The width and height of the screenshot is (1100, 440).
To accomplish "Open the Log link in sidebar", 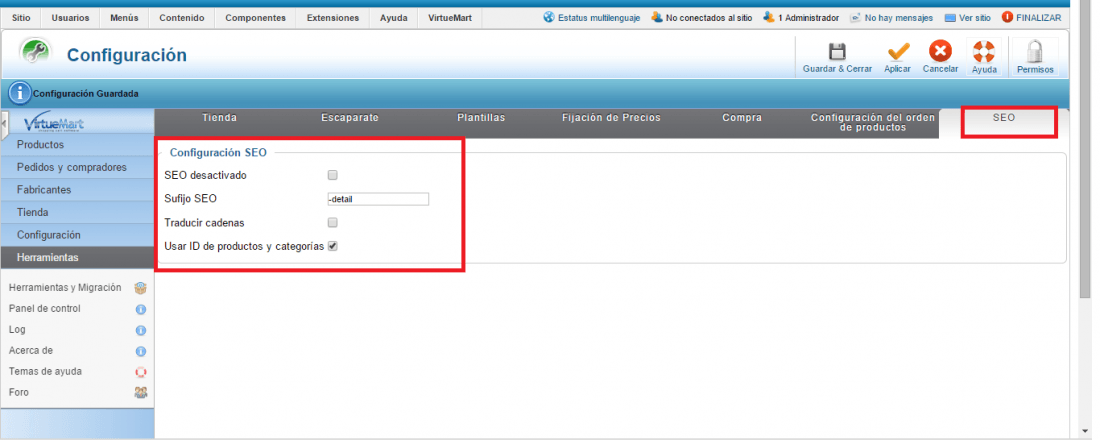I will click(x=17, y=330).
